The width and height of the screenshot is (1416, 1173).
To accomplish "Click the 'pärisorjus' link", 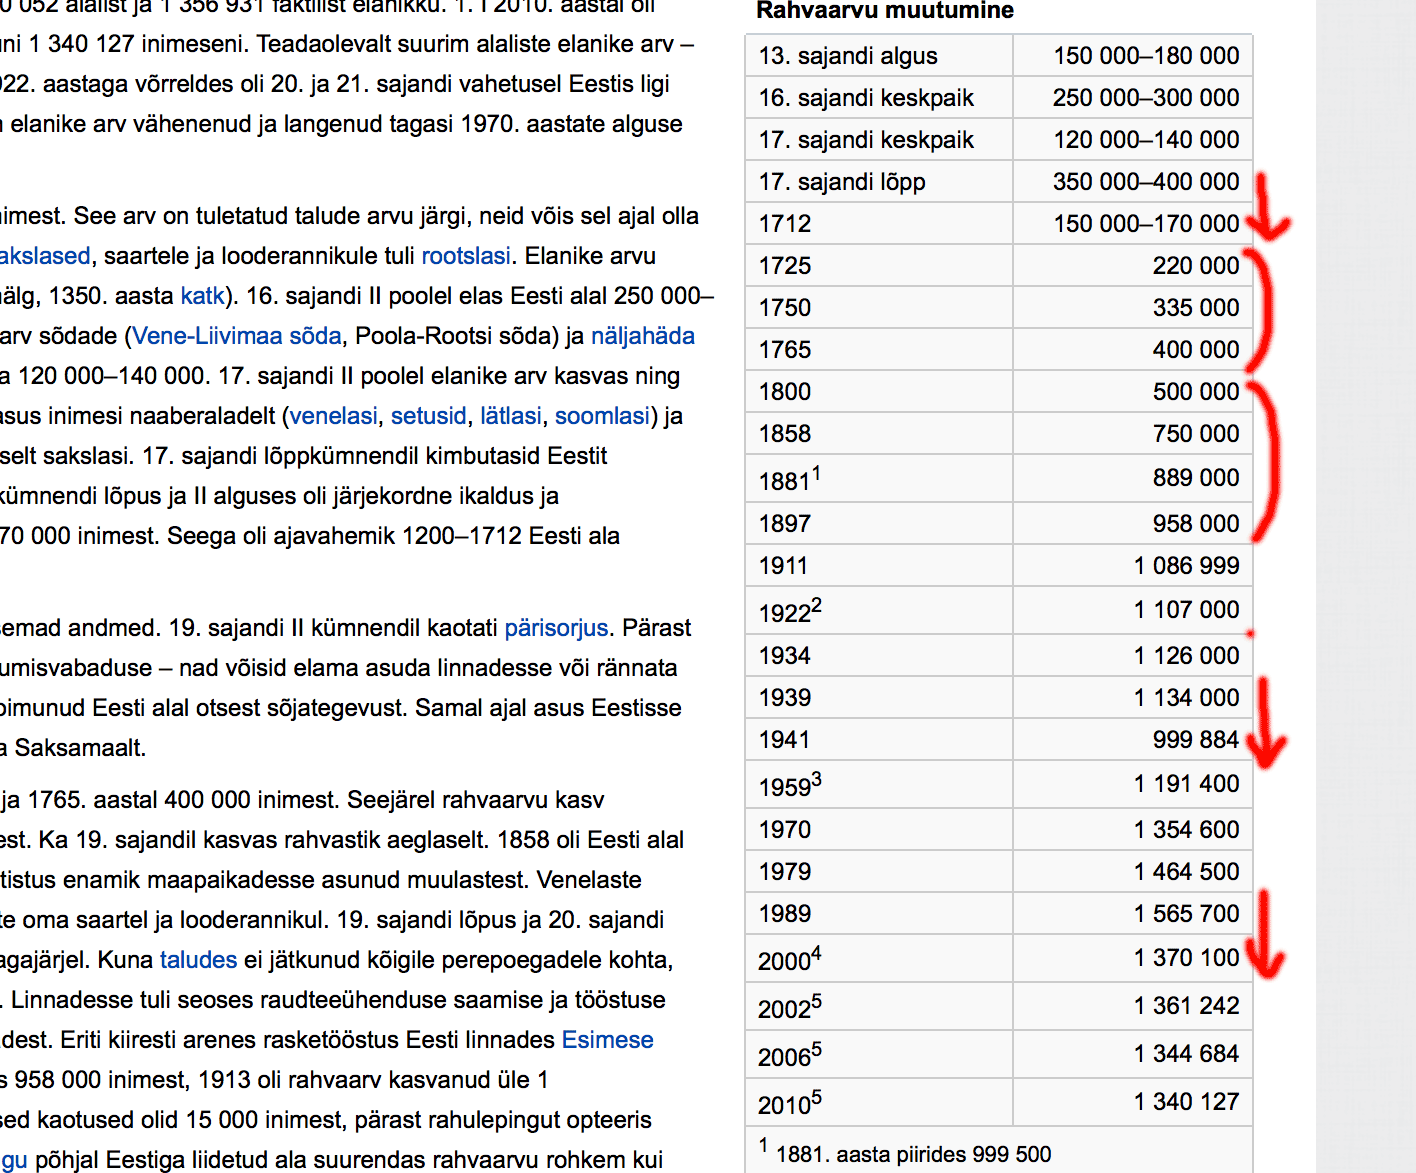I will [556, 628].
